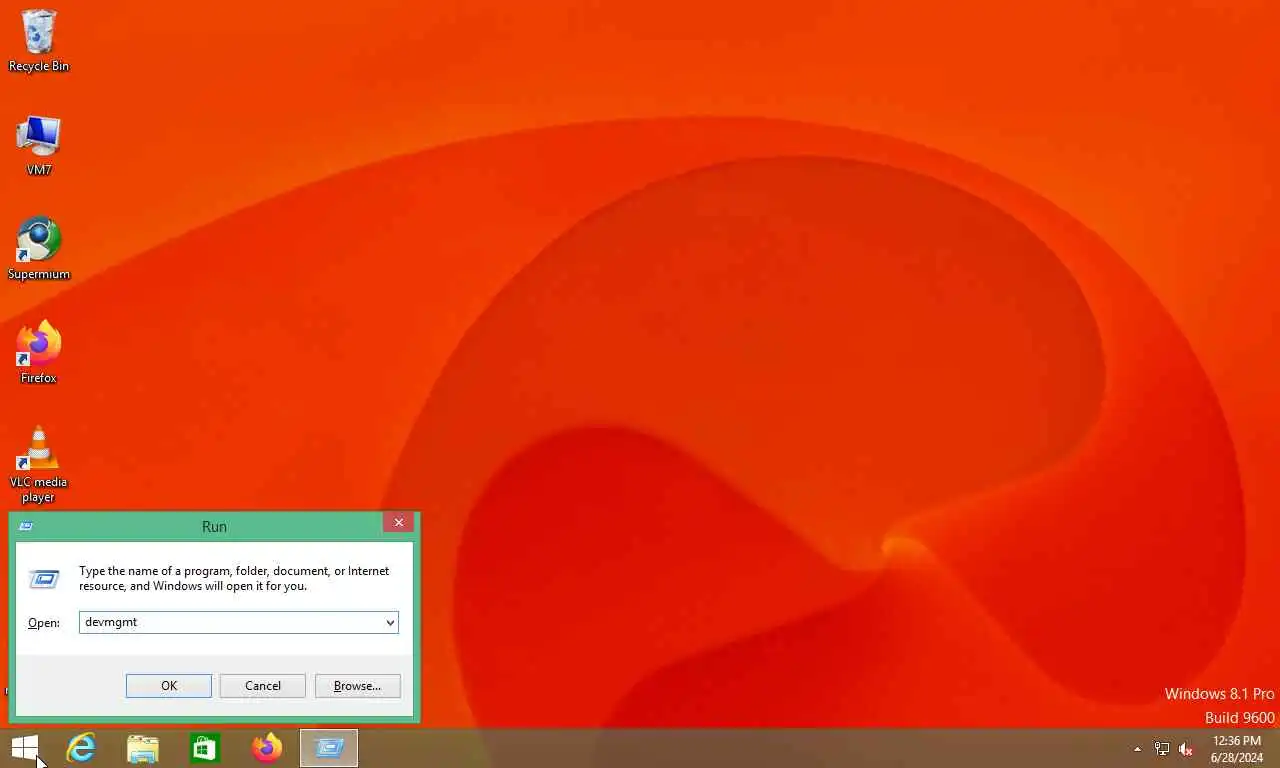Screen dimensions: 1280x768
Task: Click the muted volume tray icon
Action: click(x=1186, y=748)
